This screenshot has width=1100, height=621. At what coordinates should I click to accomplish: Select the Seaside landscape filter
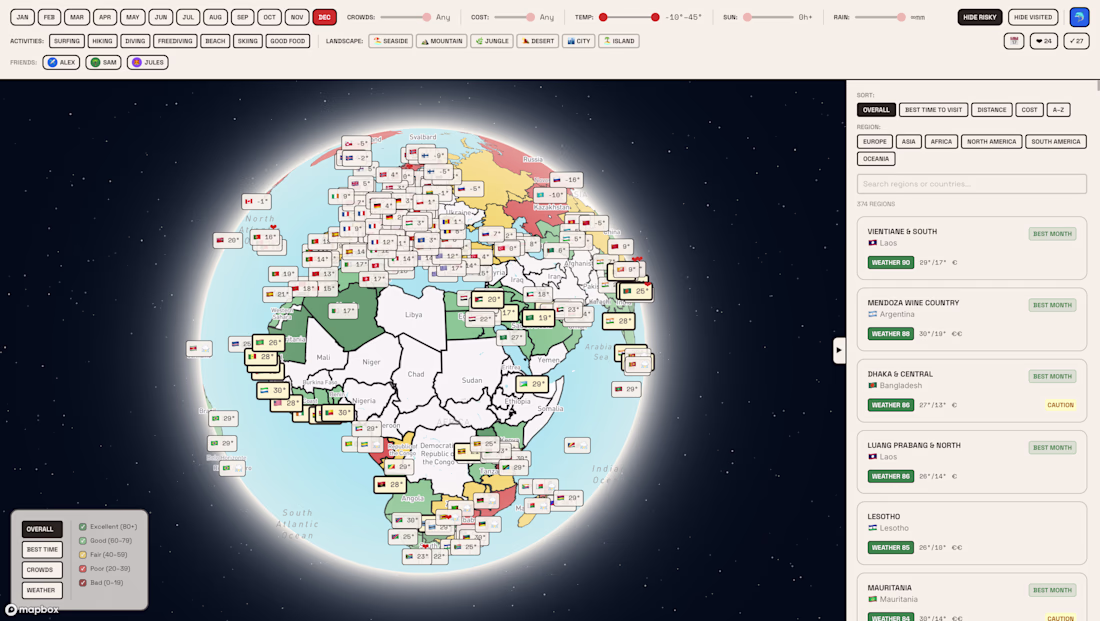391,41
